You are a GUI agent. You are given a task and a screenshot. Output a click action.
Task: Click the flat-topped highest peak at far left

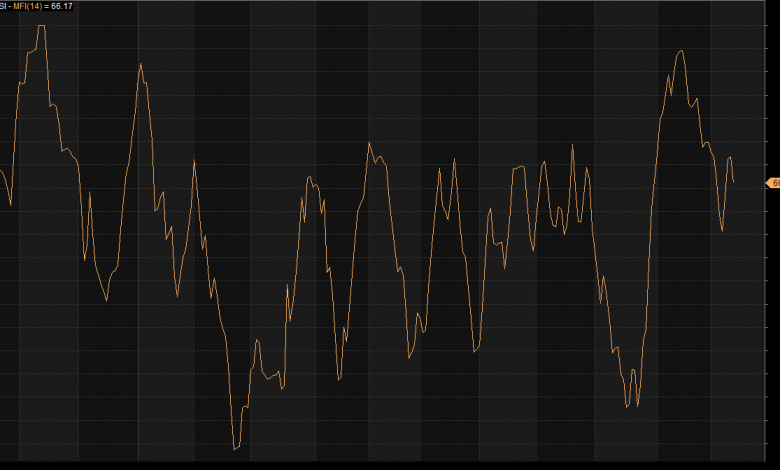click(41, 26)
